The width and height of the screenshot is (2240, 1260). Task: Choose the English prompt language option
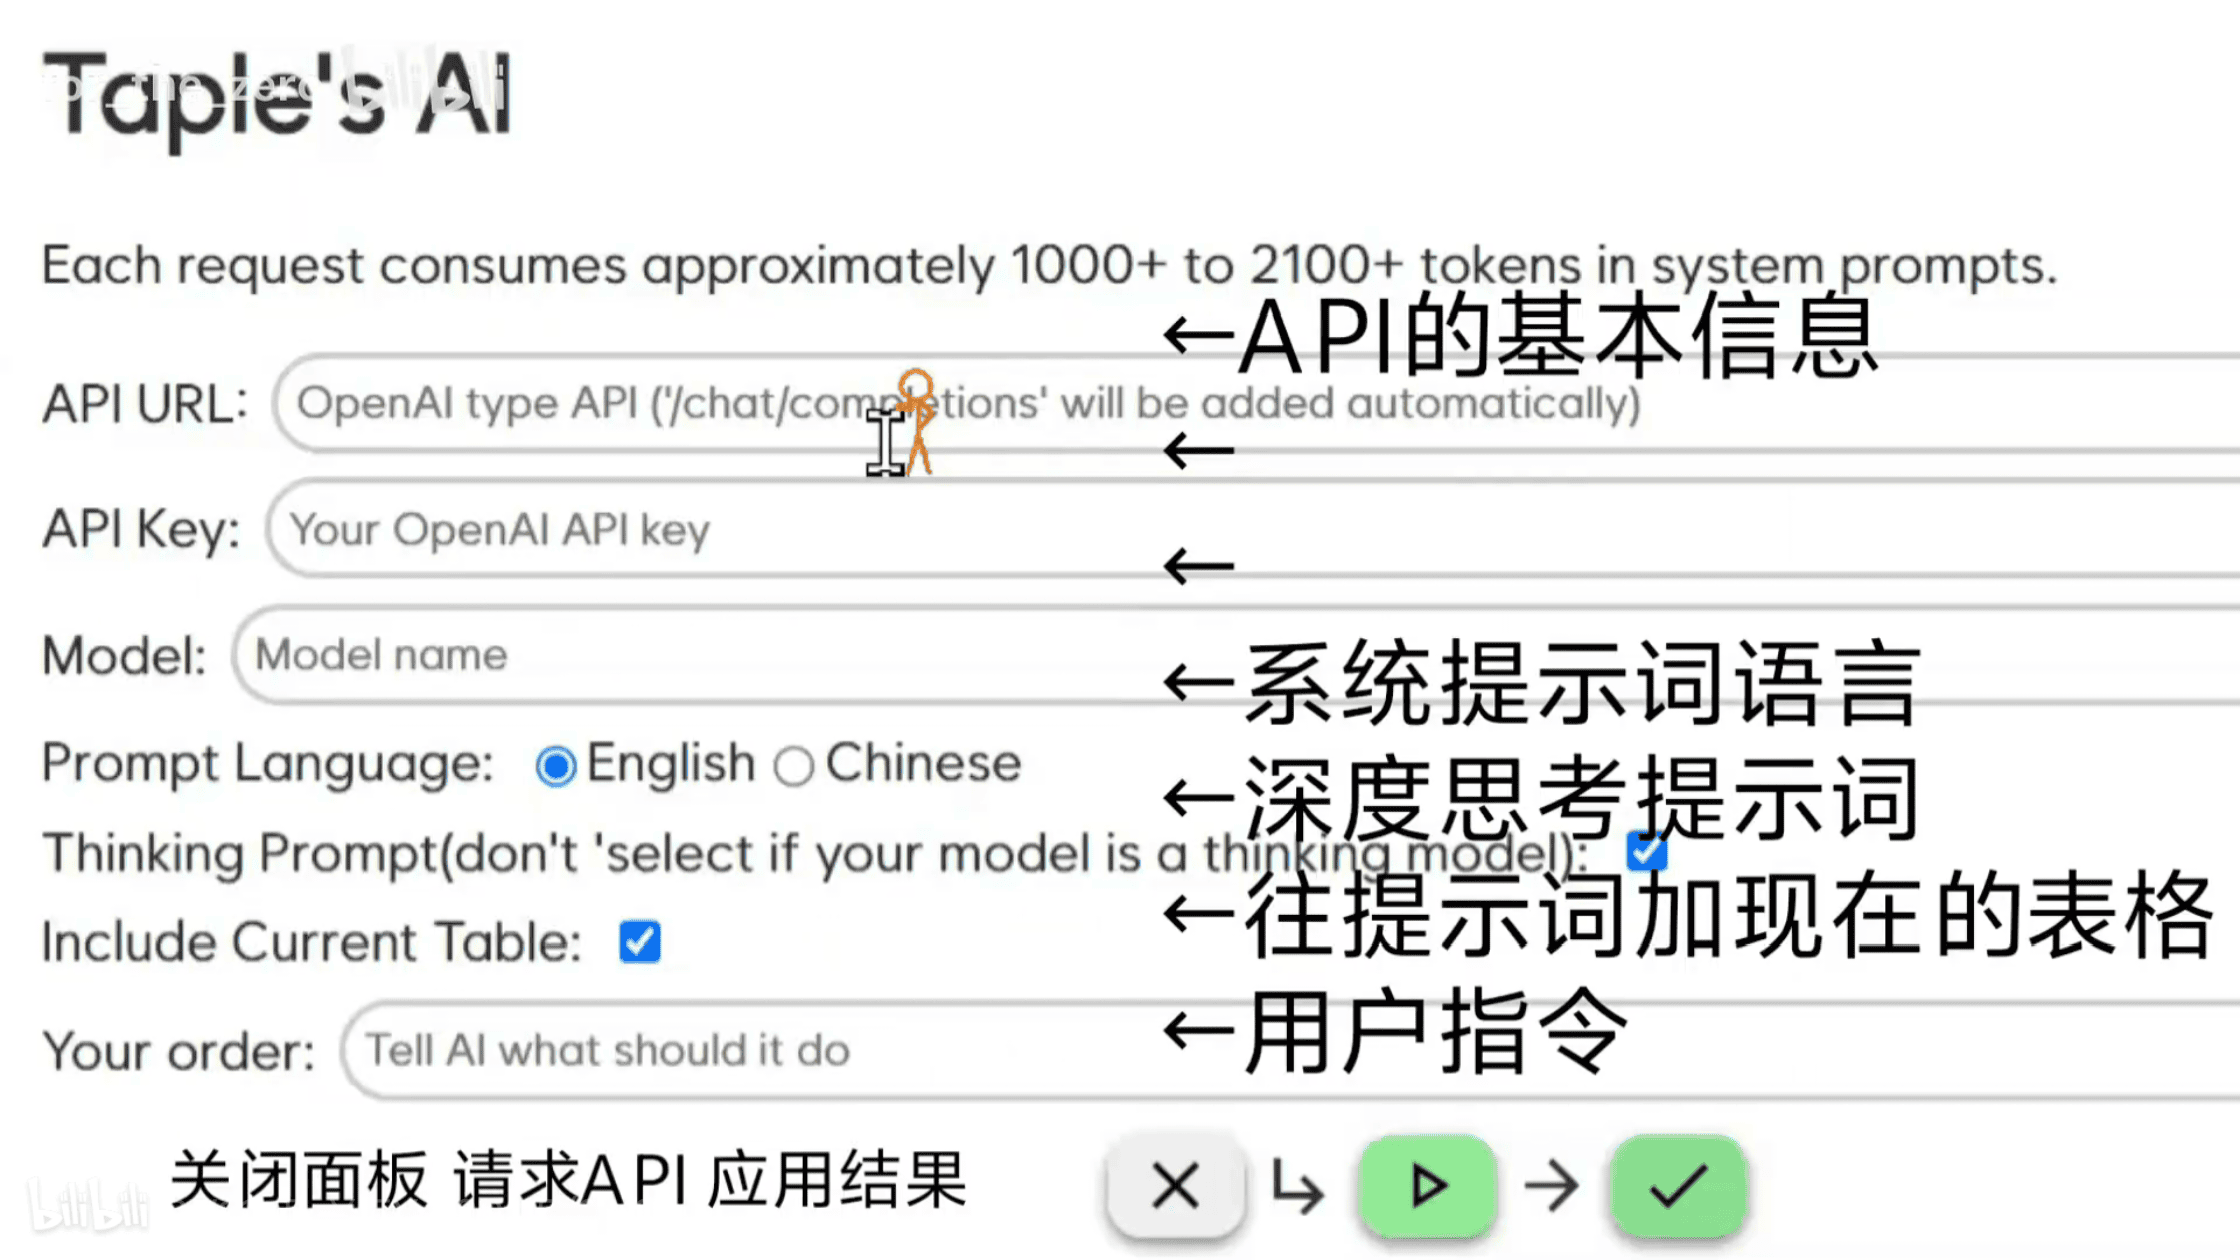pos(556,765)
